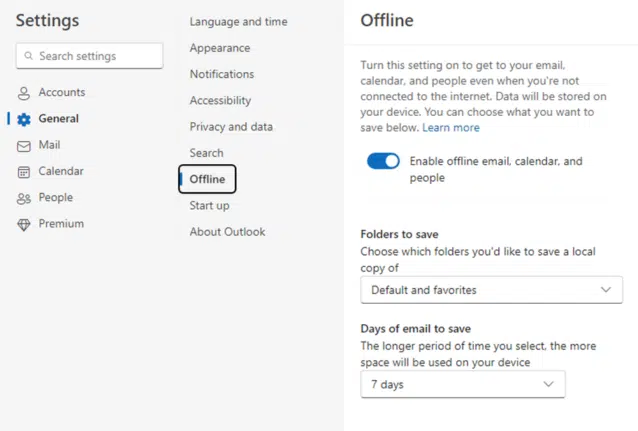This screenshot has width=638, height=431.
Task: Click the People contacts icon
Action: (24, 199)
